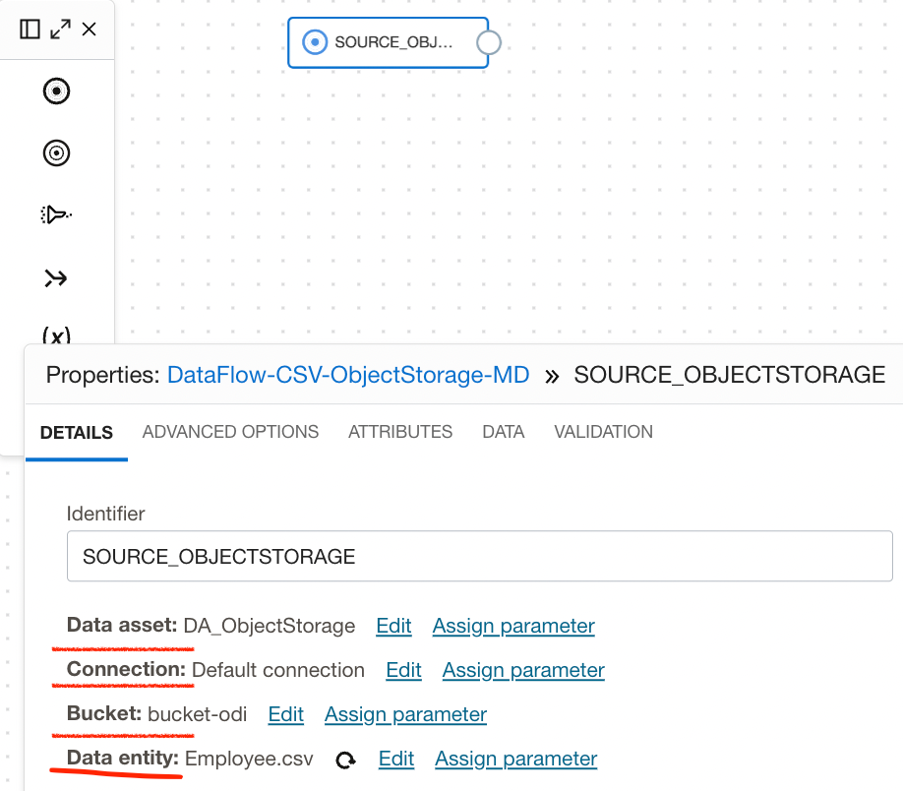Edit the Data asset DA_ObjectStorage
This screenshot has height=792, width=904.
[393, 626]
